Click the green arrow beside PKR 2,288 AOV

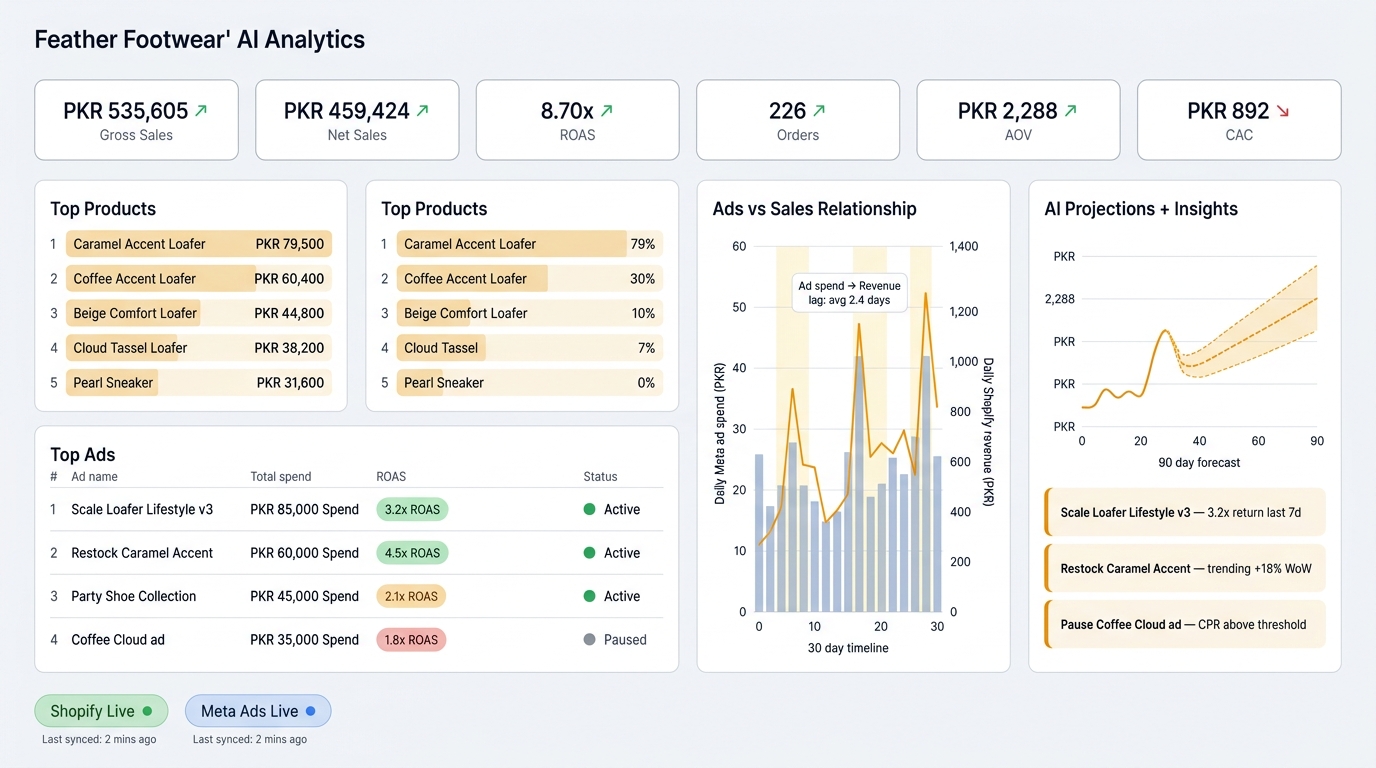click(1071, 111)
